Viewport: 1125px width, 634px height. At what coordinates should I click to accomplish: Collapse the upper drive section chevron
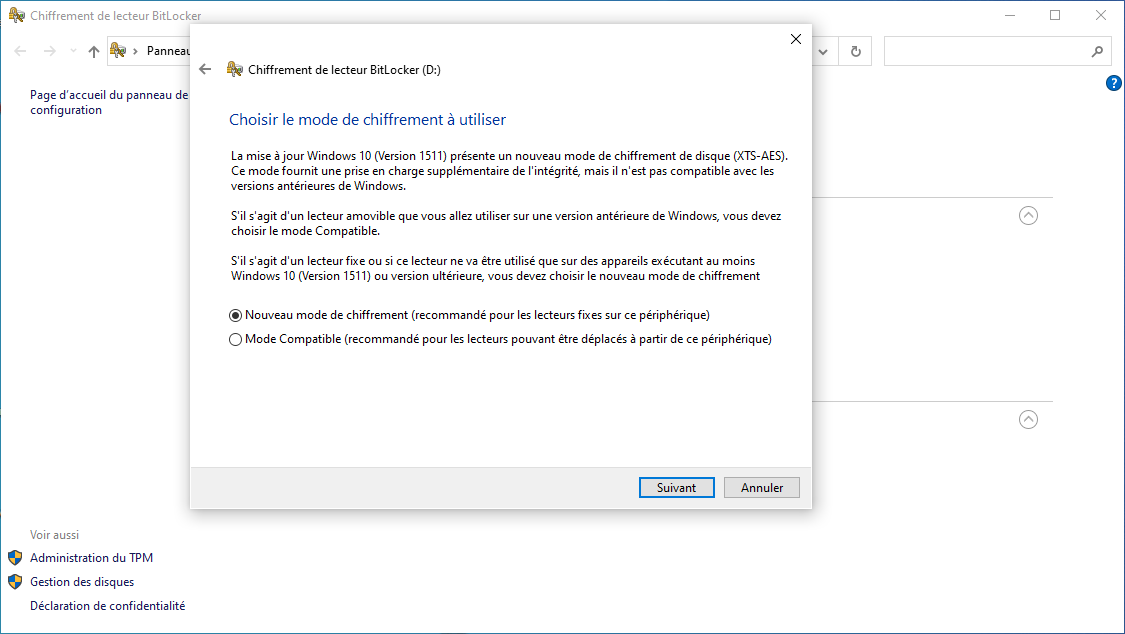1028,215
